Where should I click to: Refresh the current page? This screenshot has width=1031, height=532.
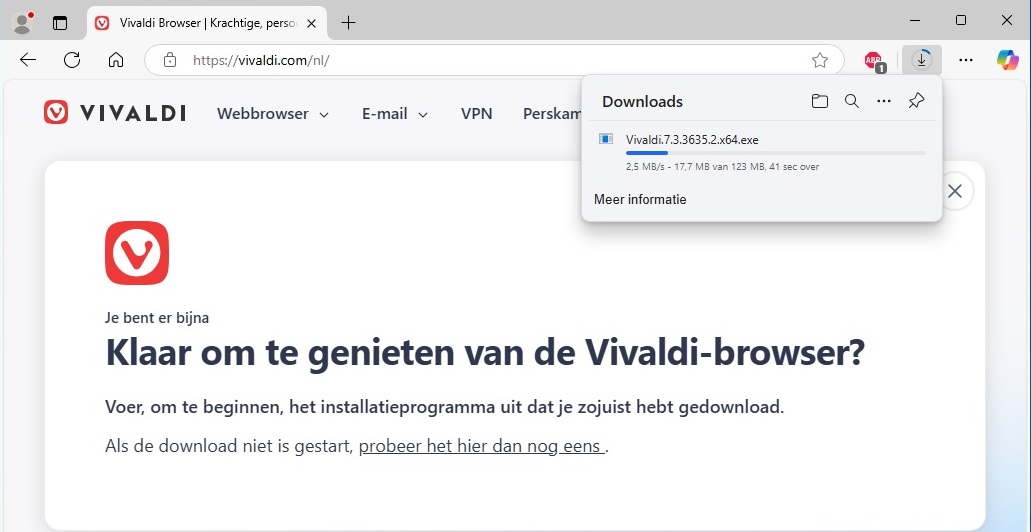[72, 60]
